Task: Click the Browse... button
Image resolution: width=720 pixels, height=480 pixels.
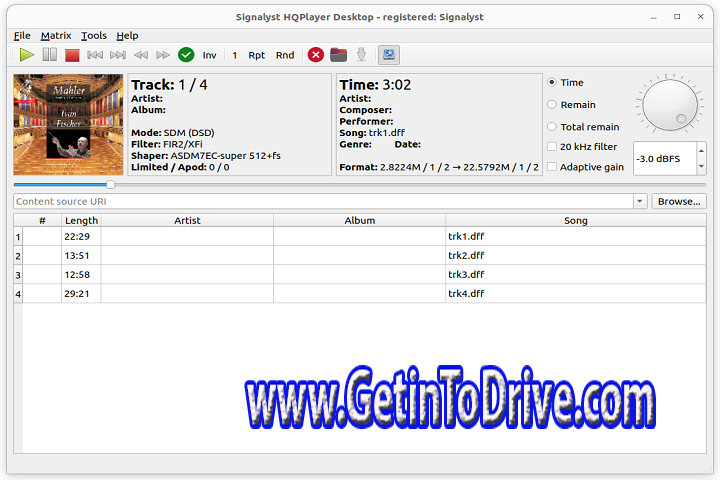Action: point(679,201)
